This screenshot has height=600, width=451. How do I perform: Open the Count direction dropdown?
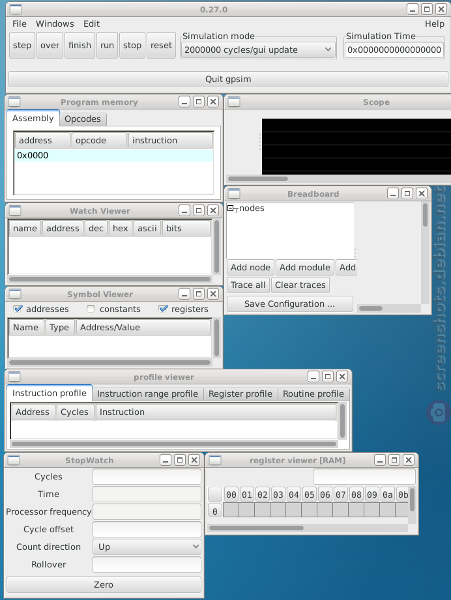click(x=147, y=547)
